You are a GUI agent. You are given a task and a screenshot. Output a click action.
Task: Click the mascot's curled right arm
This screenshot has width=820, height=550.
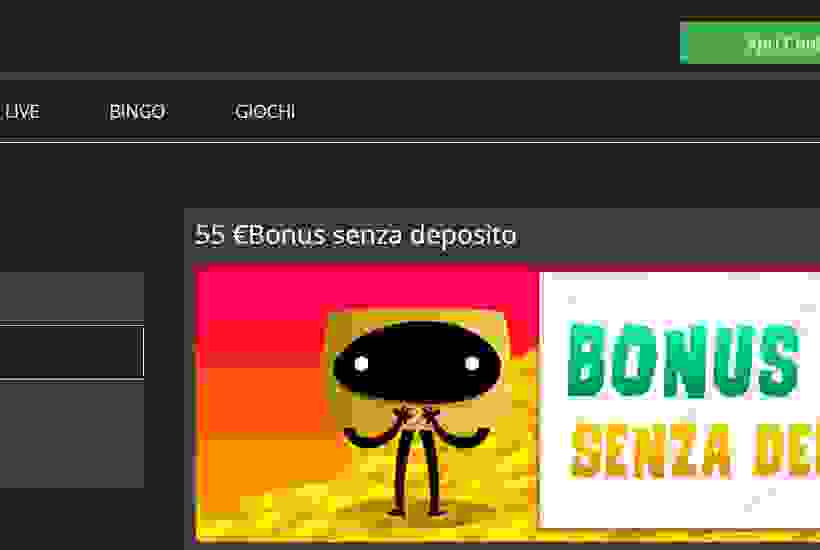[x=461, y=434]
